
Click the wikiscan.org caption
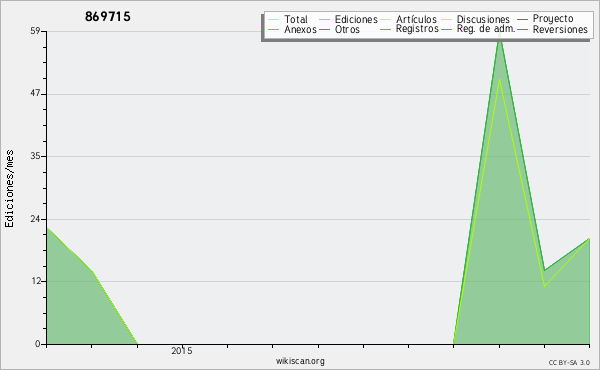[x=300, y=361]
